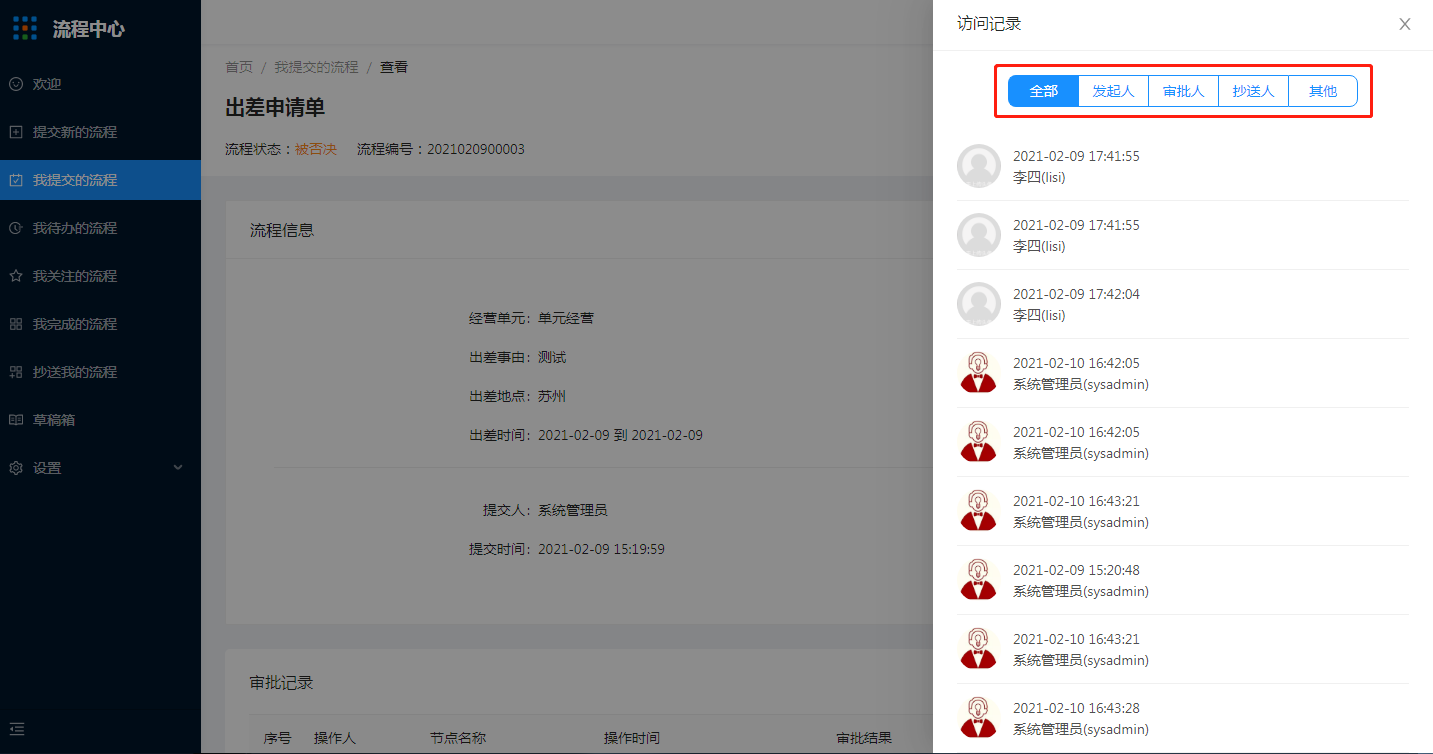Click sysadmin avatar at 2021-02-09 15:20:48
This screenshot has width=1433, height=754.
point(979,580)
